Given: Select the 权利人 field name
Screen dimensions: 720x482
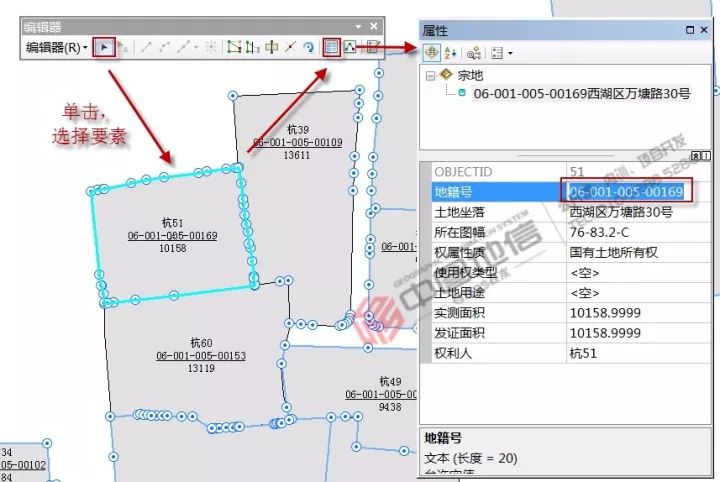Looking at the screenshot, I should [x=453, y=353].
